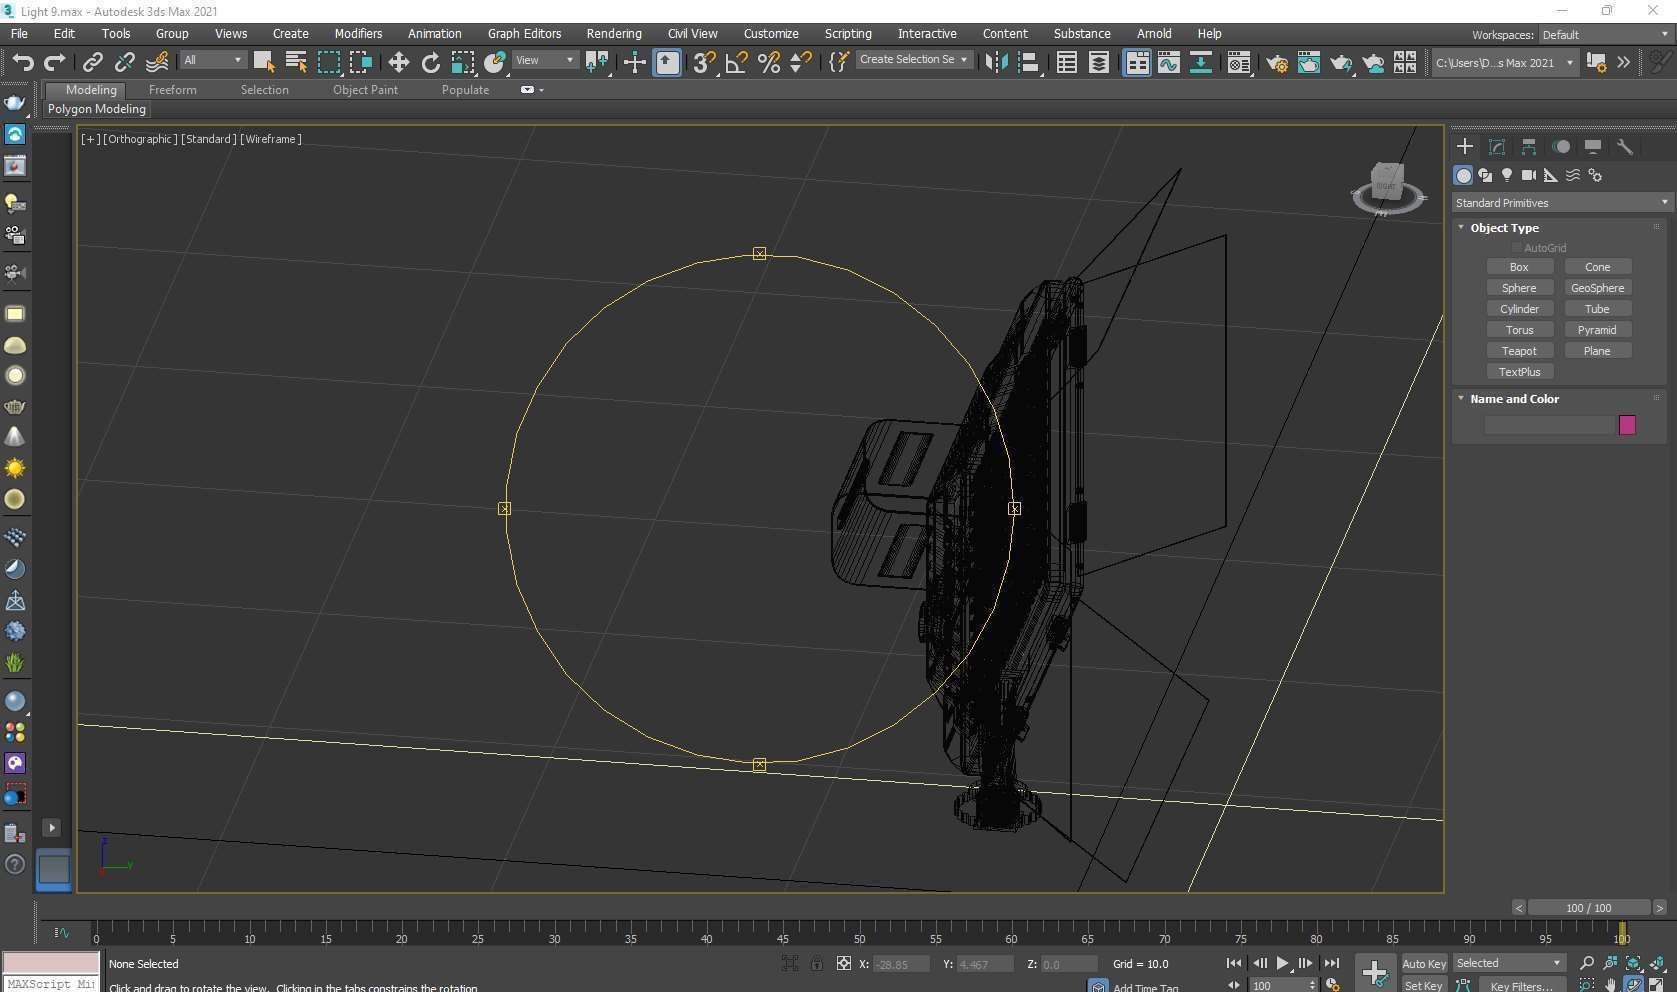Open the Render Setup teapot icon
The height and width of the screenshot is (992, 1677).
point(1277,62)
